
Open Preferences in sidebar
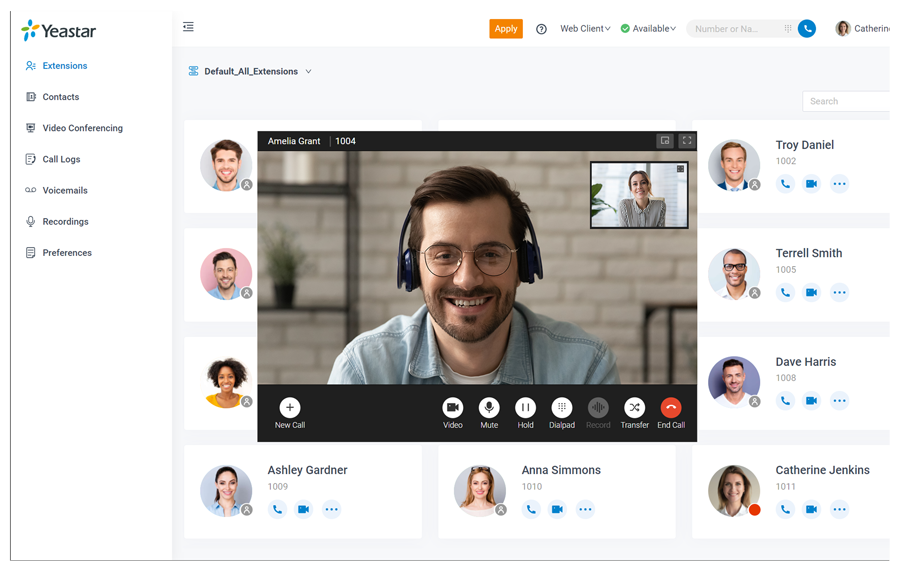59,253
